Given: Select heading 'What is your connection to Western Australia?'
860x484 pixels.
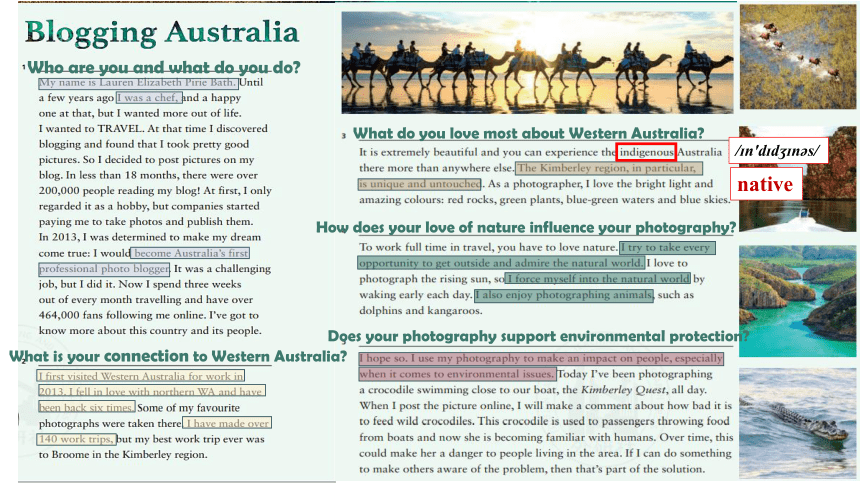Looking at the screenshot, I should [178, 357].
